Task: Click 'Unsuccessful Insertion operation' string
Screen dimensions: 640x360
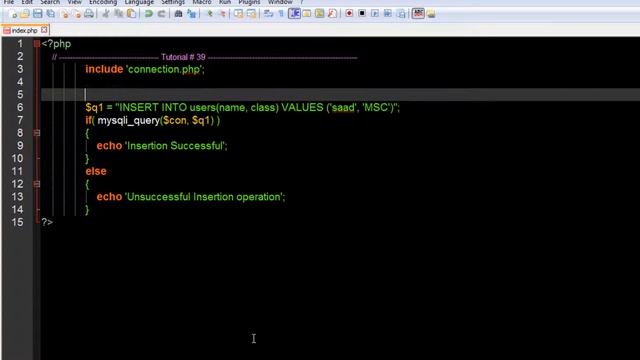Action: 204,197
